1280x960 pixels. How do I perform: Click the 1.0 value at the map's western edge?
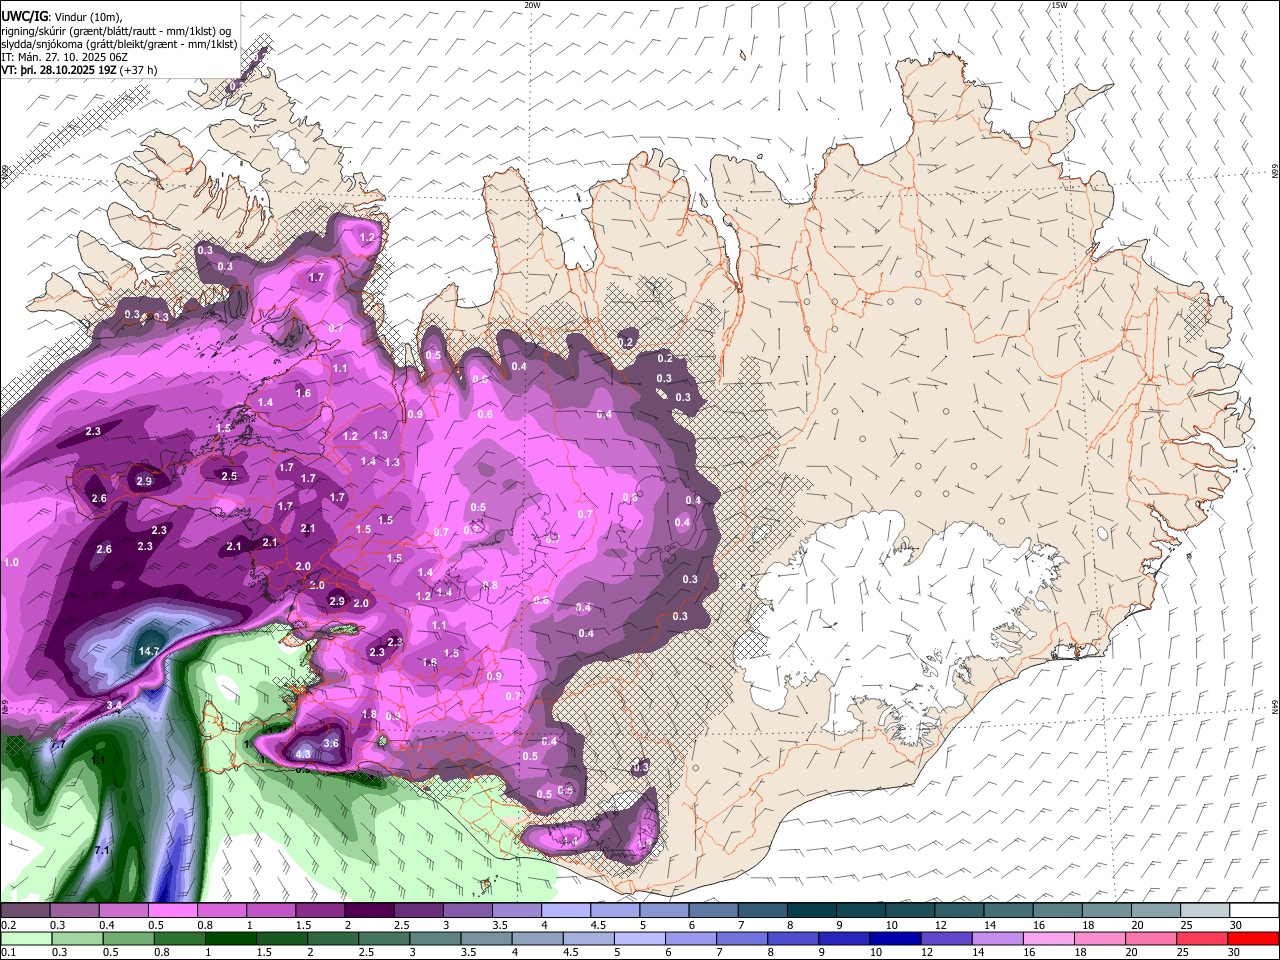[x=12, y=563]
